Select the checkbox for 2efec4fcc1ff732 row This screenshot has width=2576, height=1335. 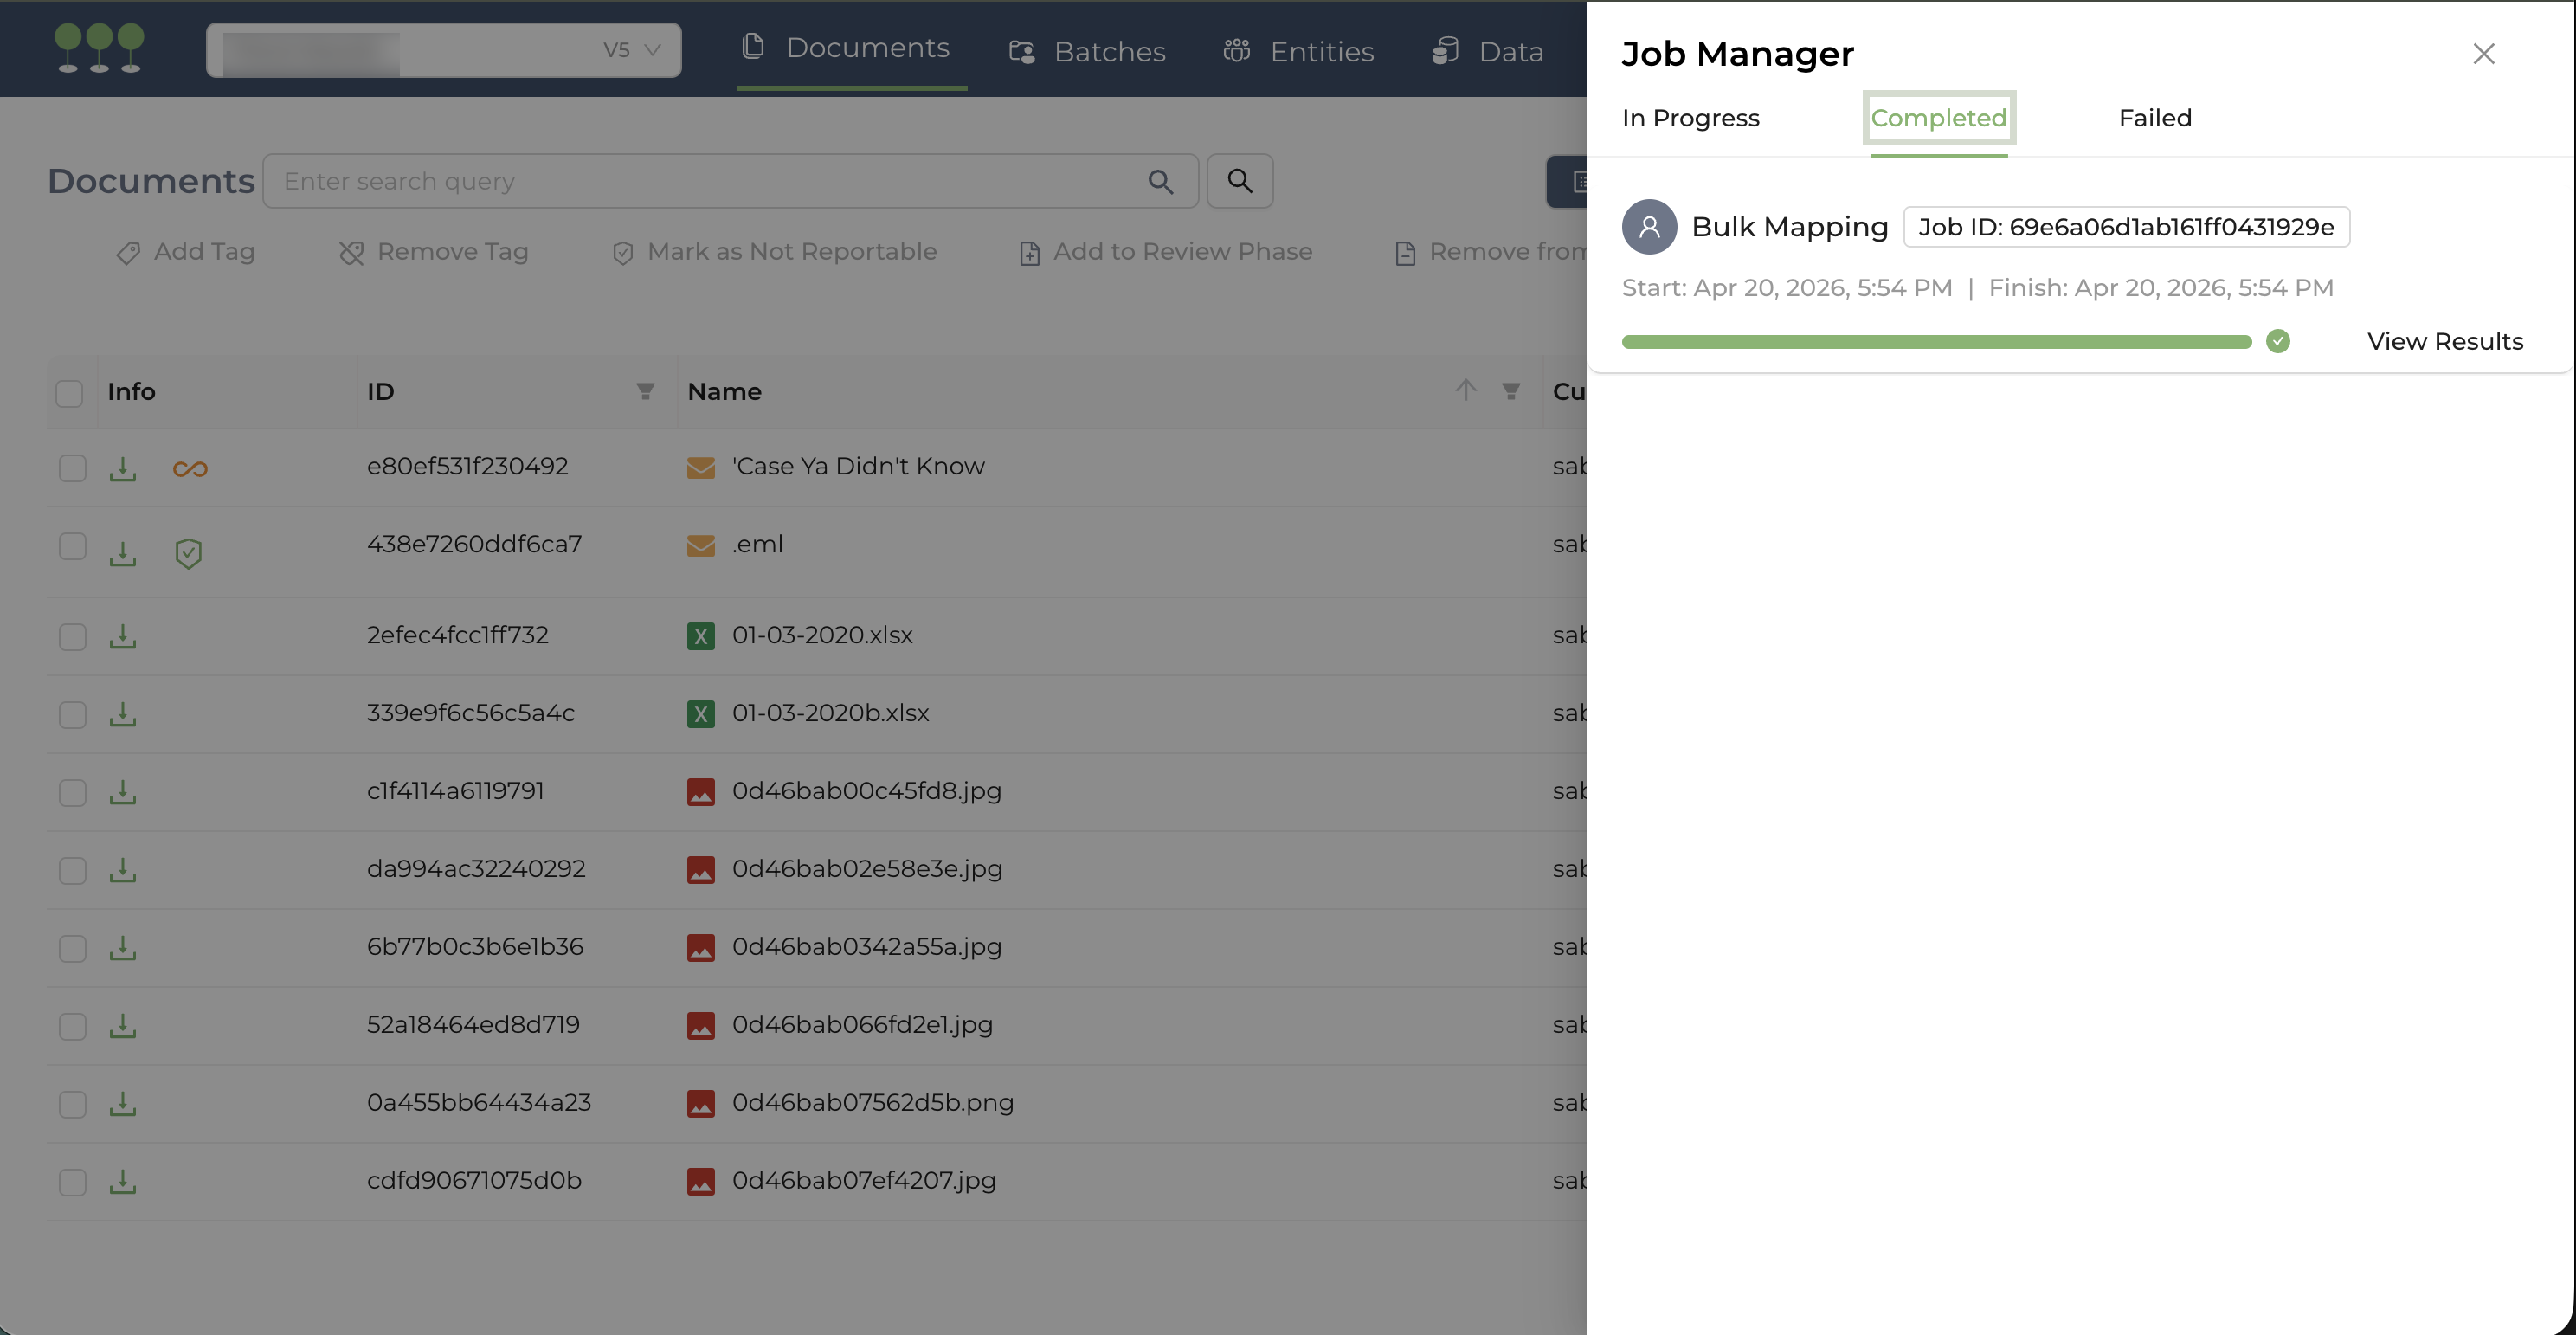pos(71,637)
